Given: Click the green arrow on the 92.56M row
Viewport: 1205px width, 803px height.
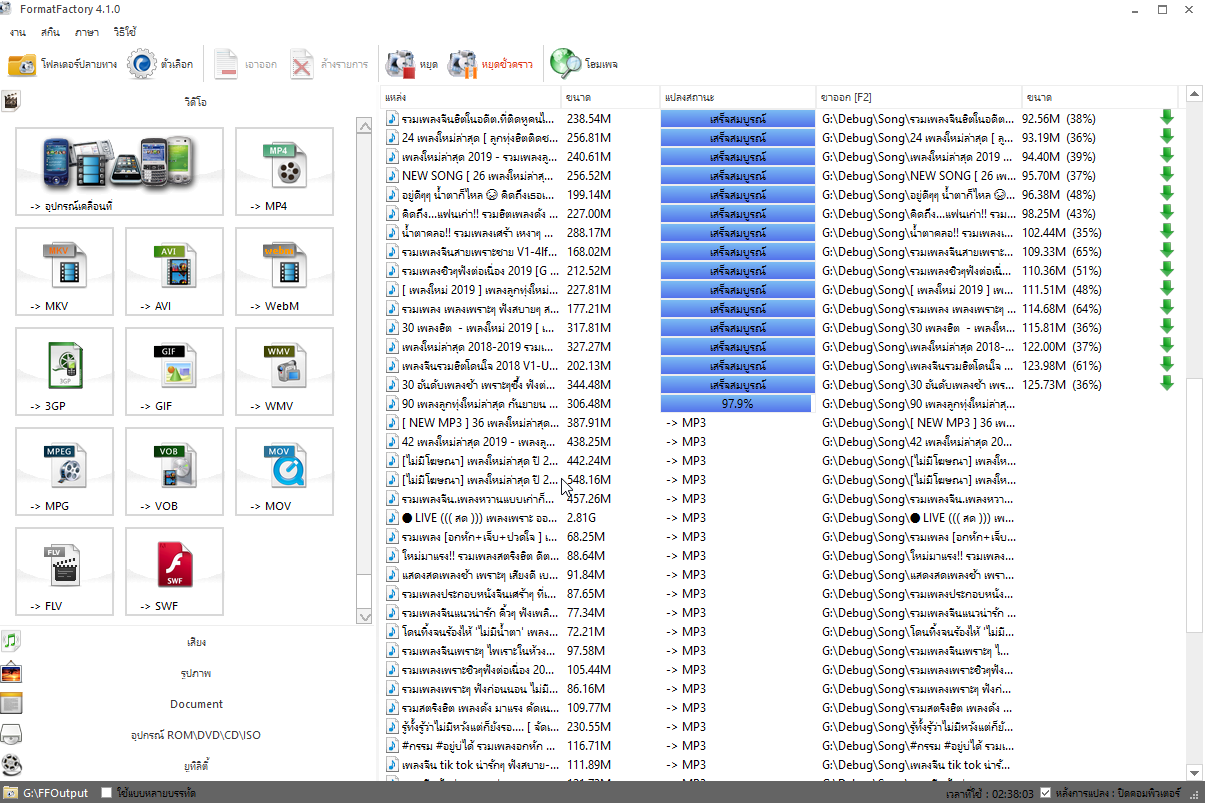Looking at the screenshot, I should [1166, 118].
